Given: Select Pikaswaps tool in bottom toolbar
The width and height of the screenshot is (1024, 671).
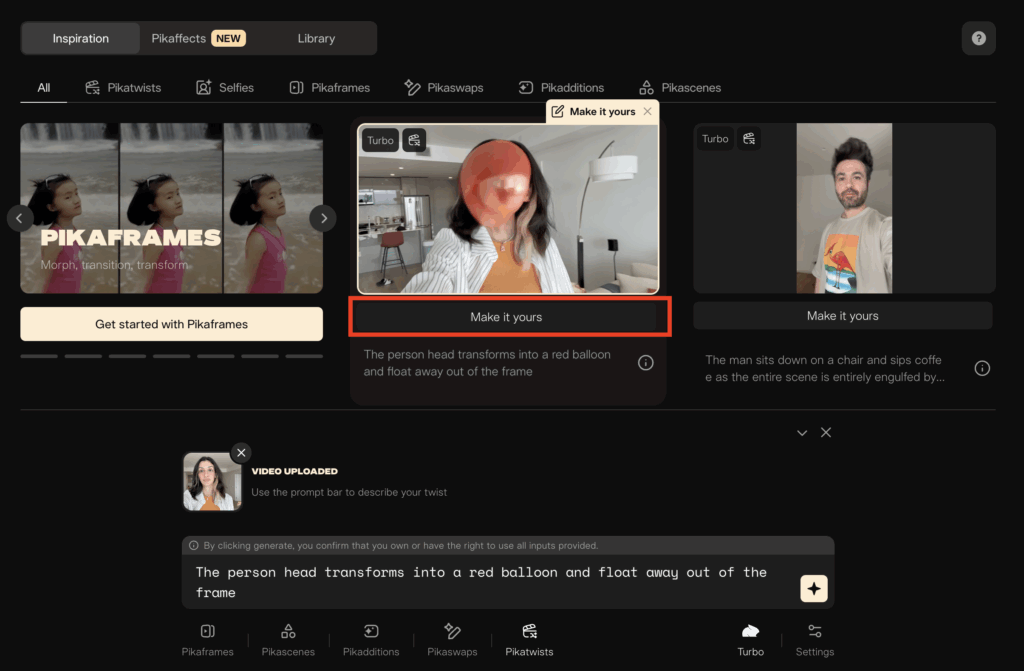Looking at the screenshot, I should tap(451, 639).
